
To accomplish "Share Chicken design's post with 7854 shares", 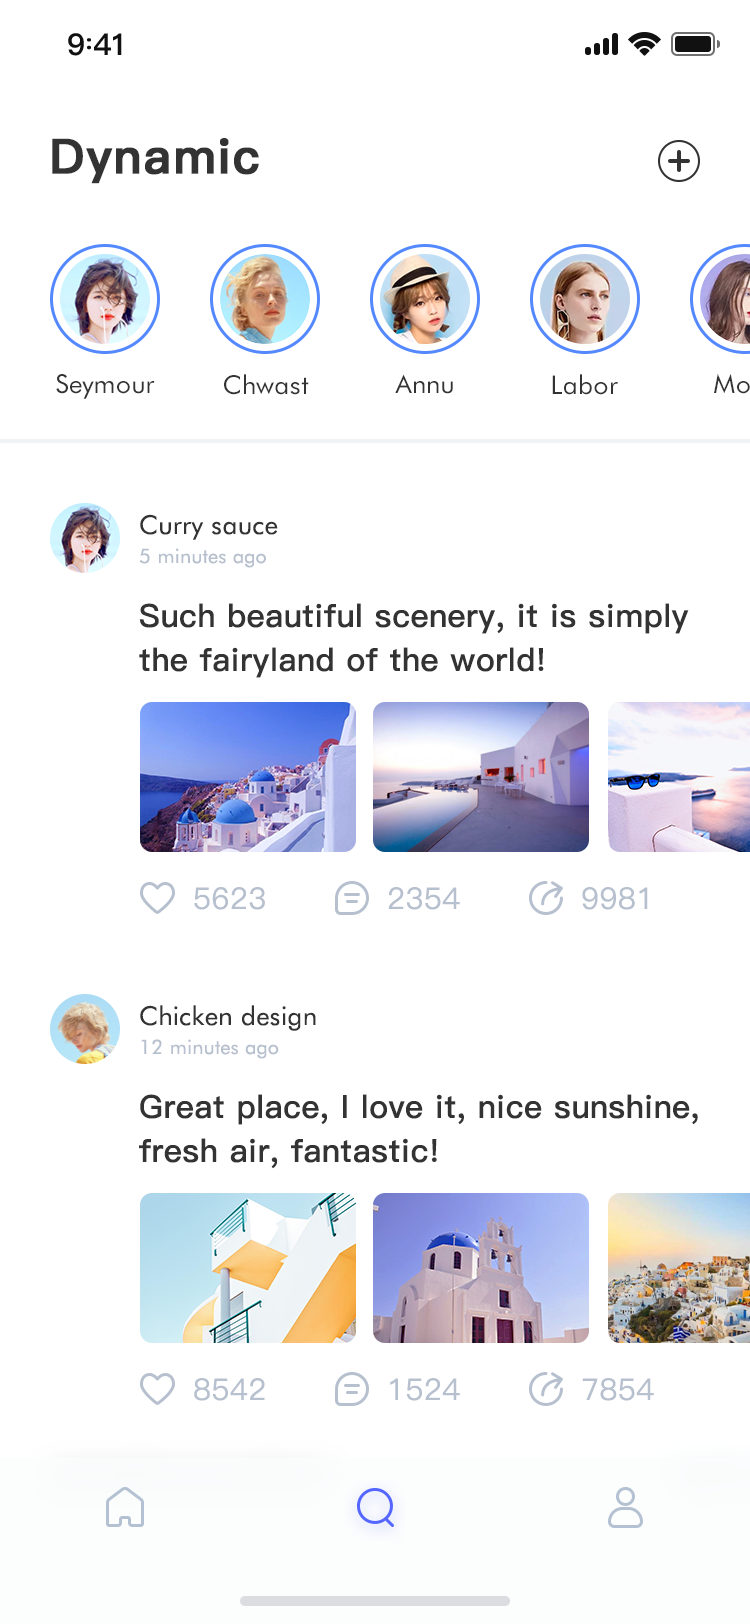I will click(546, 1389).
